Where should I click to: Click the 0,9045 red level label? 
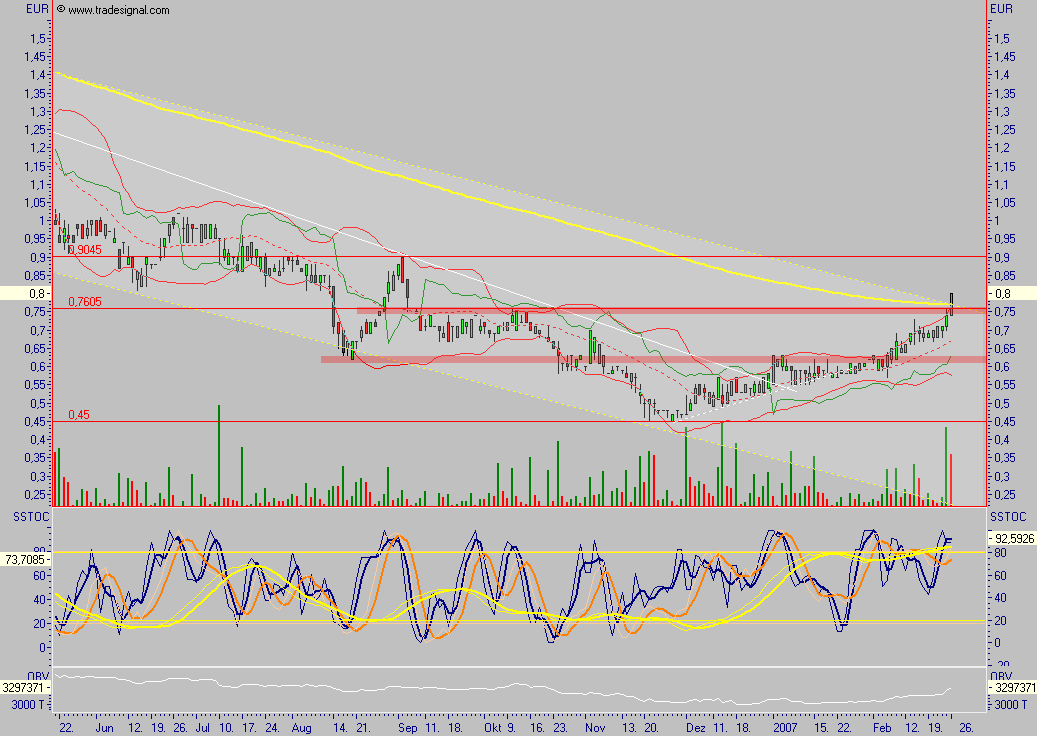click(x=85, y=250)
